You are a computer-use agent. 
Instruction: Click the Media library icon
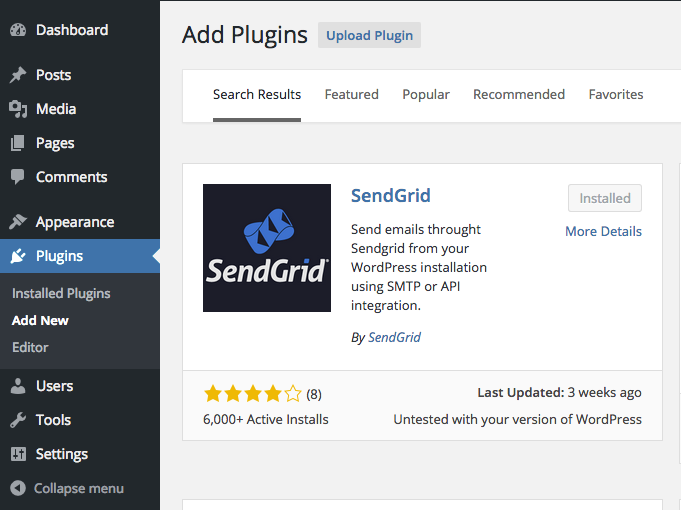(18, 109)
